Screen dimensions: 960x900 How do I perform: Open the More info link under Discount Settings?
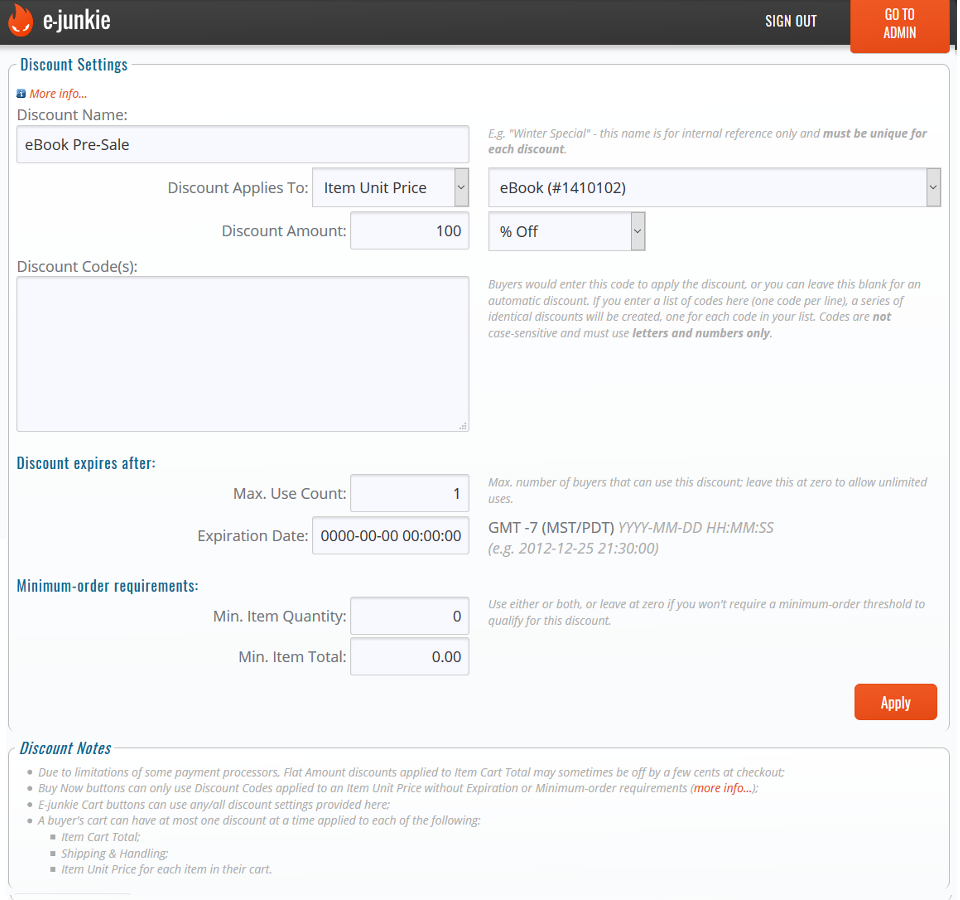point(58,94)
